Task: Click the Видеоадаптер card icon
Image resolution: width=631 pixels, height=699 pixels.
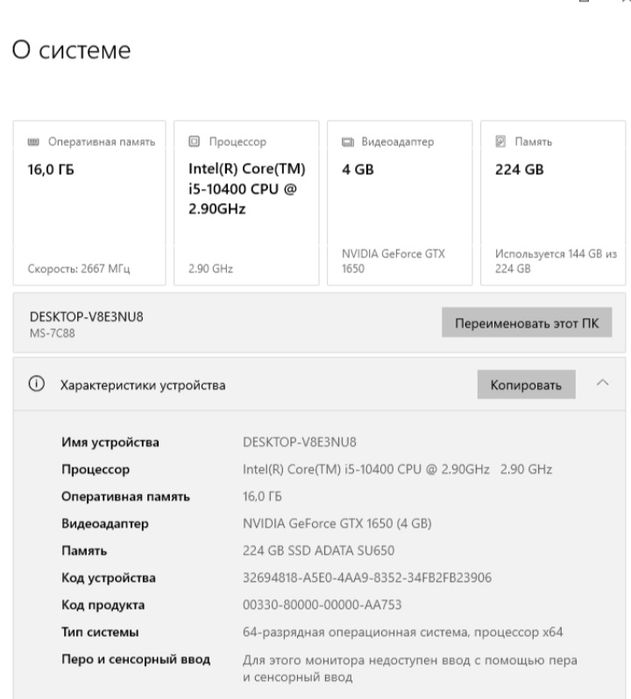Action: (347, 142)
